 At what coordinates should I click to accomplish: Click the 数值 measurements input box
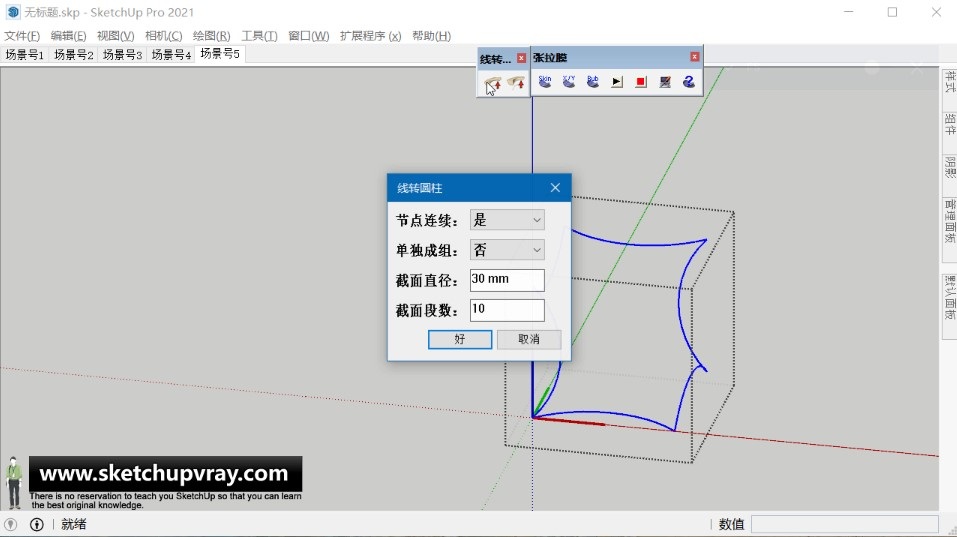[844, 524]
